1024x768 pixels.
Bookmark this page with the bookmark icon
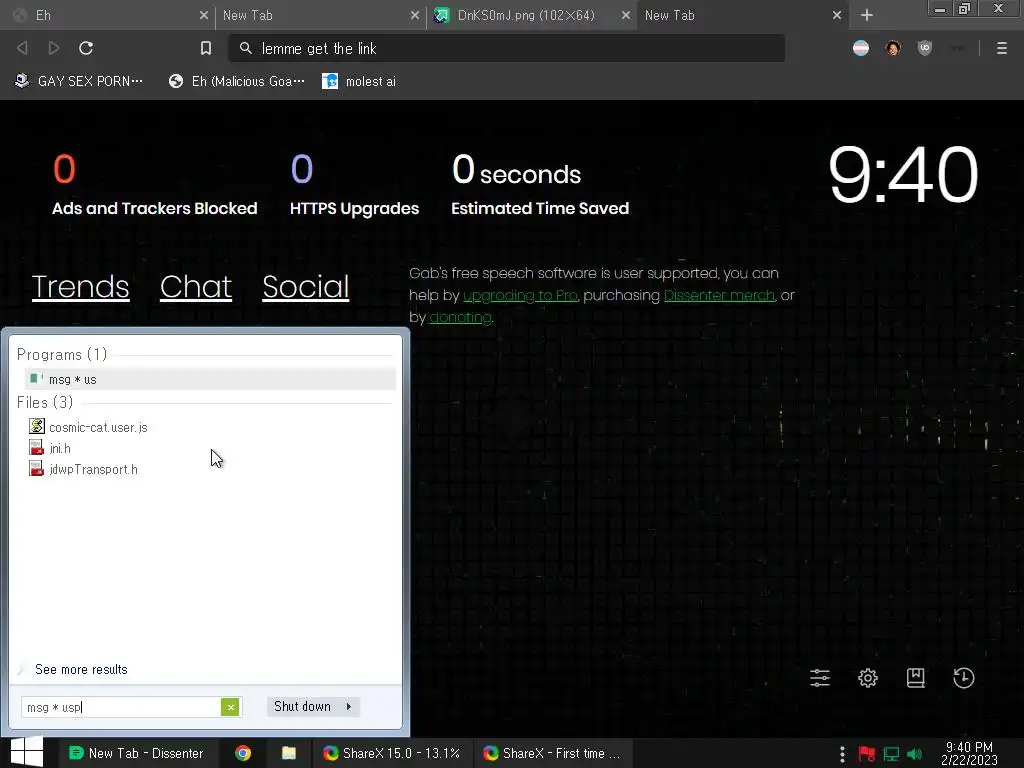[206, 48]
